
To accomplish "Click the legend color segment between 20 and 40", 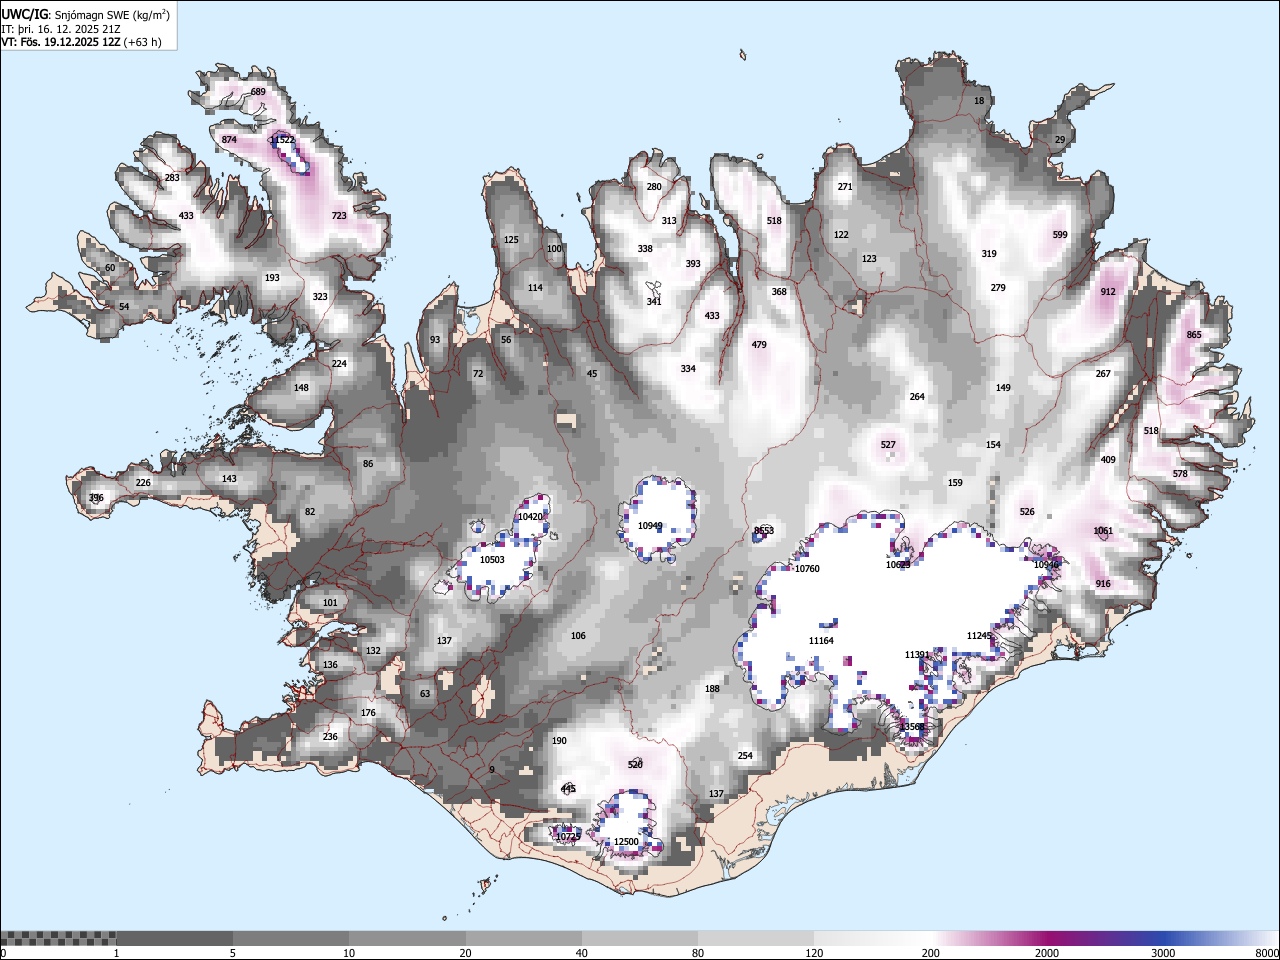I will (x=523, y=938).
